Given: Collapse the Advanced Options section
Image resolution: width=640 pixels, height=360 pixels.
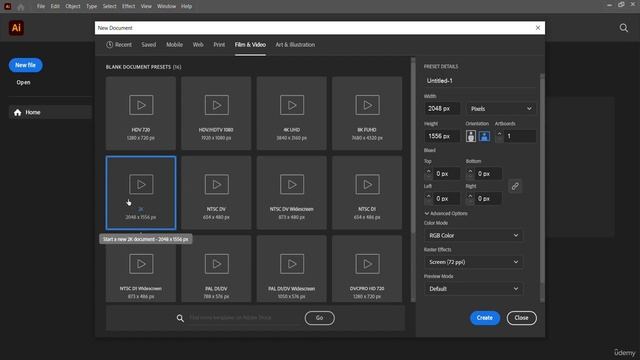Looking at the screenshot, I should point(446,213).
